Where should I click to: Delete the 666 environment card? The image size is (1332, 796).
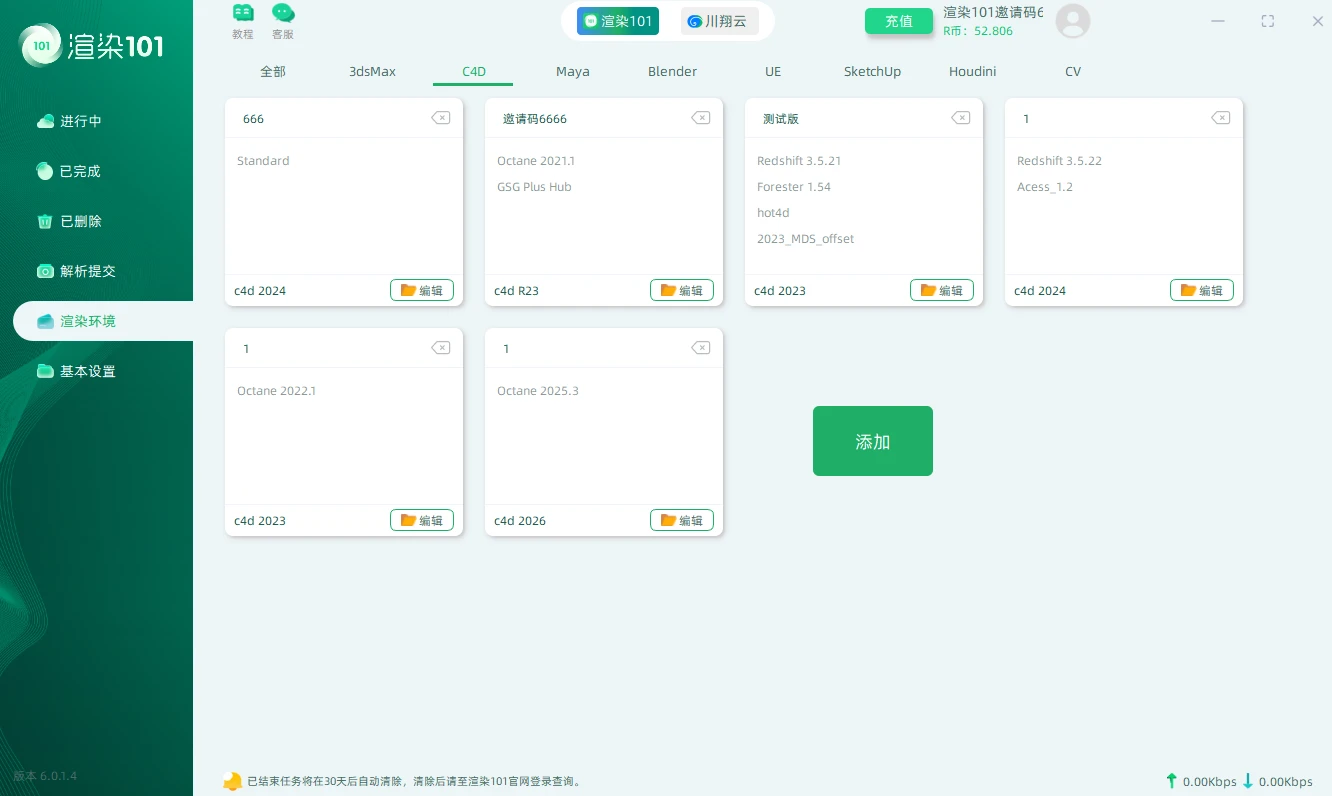[x=441, y=118]
